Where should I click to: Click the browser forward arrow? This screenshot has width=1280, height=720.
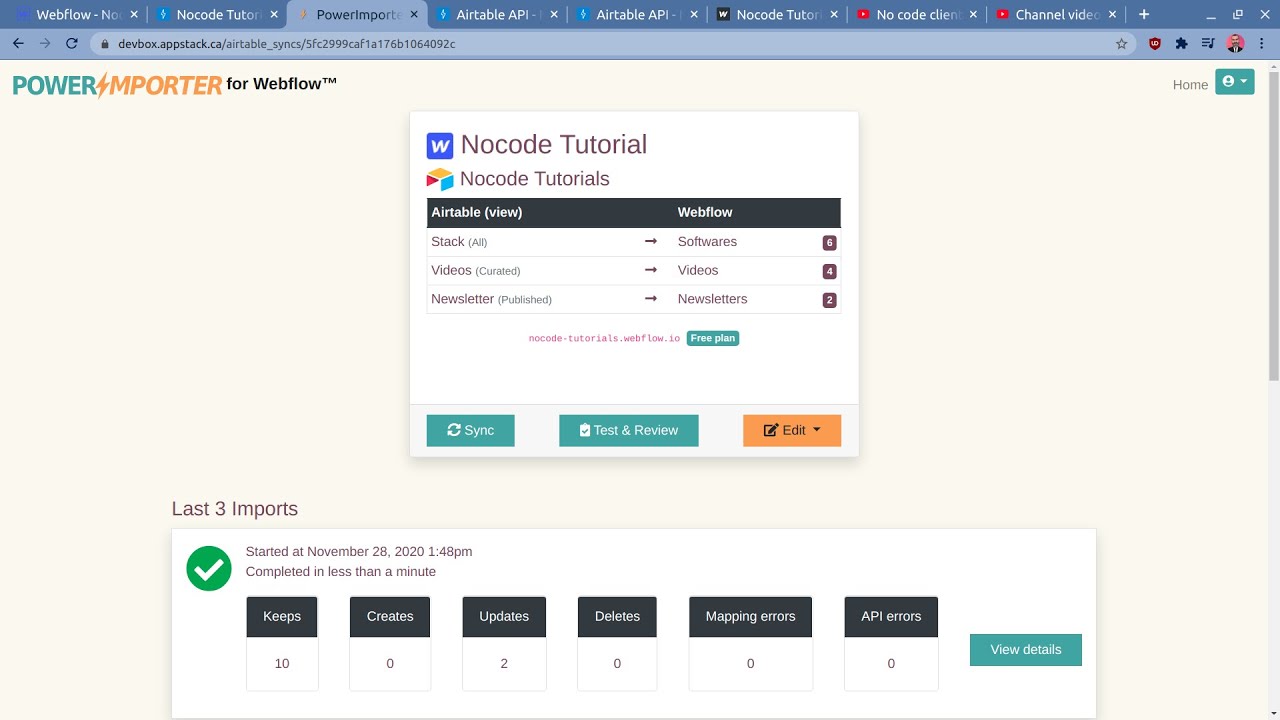coord(45,44)
